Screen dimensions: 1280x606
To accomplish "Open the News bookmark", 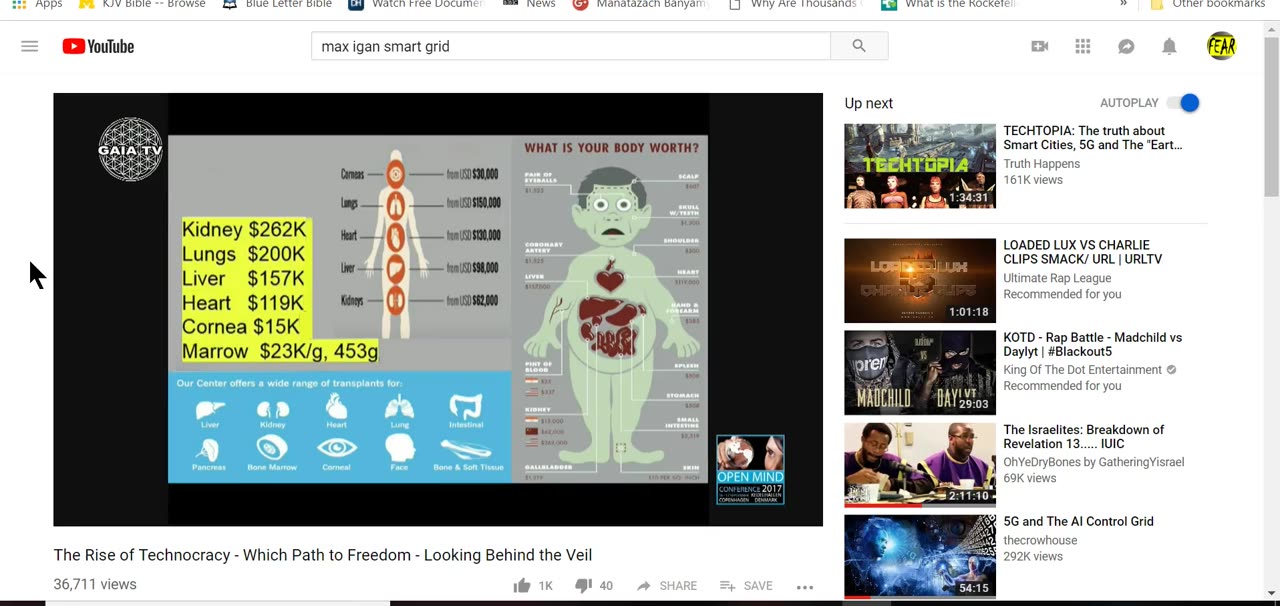I will click(x=530, y=4).
